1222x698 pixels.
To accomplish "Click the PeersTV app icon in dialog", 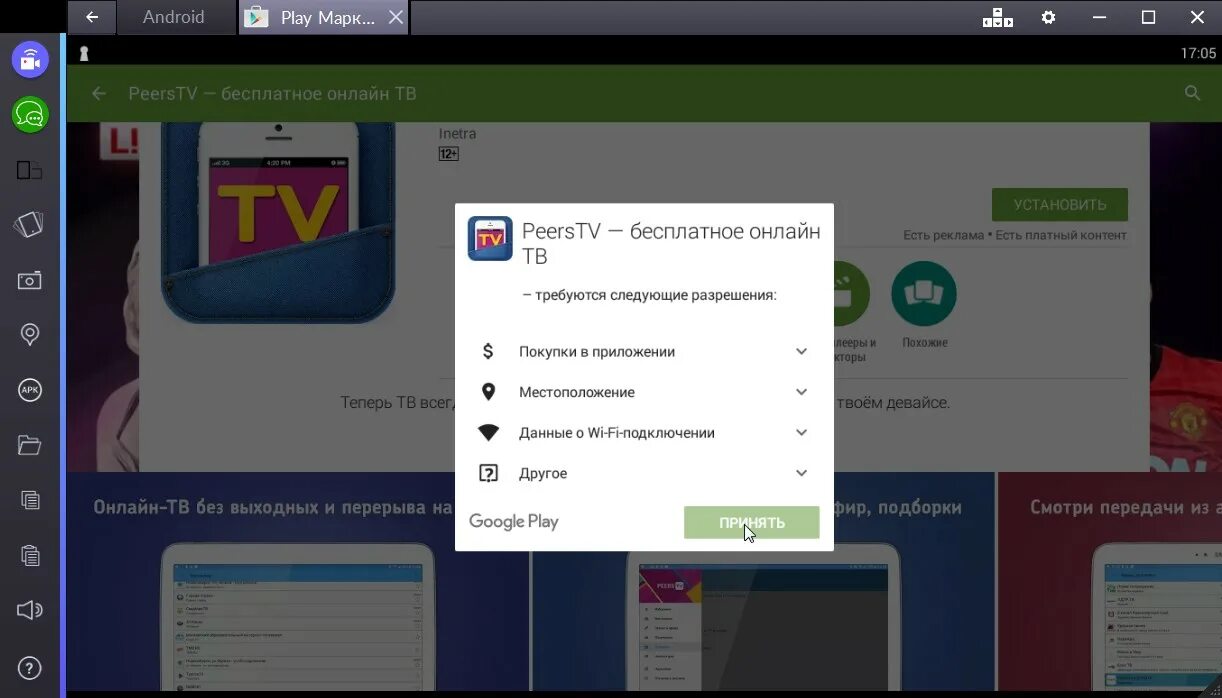I will pos(490,238).
